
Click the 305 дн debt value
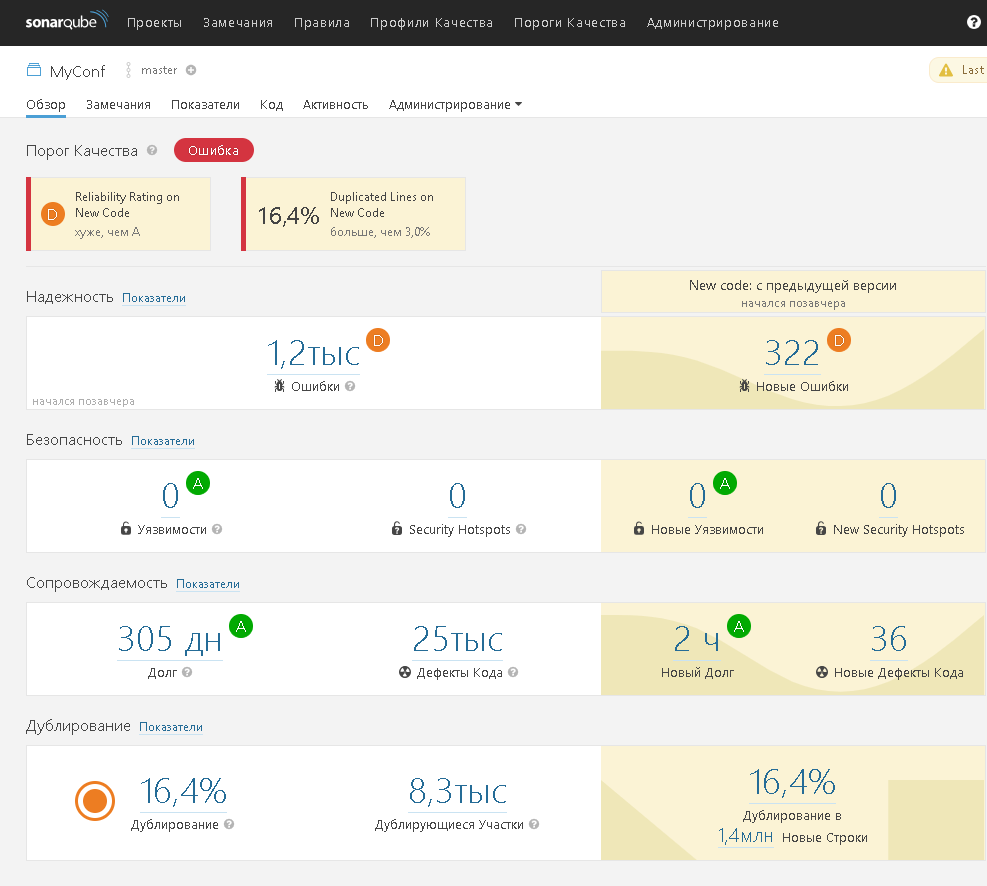tap(170, 639)
